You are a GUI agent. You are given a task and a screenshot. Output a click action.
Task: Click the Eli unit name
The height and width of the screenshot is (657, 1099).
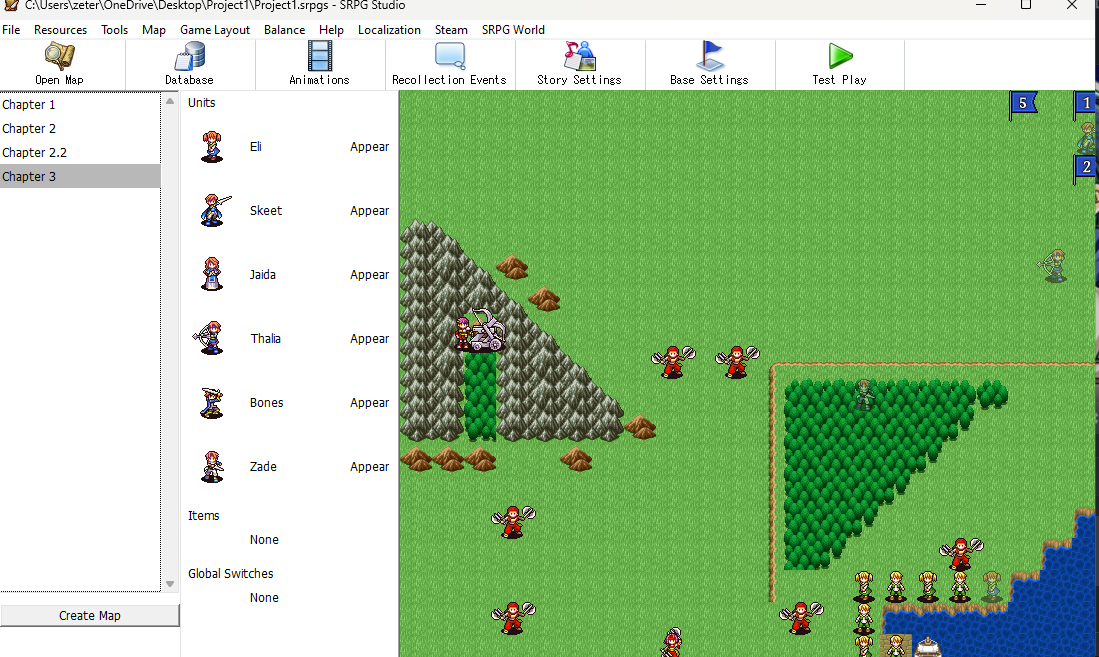point(256,147)
